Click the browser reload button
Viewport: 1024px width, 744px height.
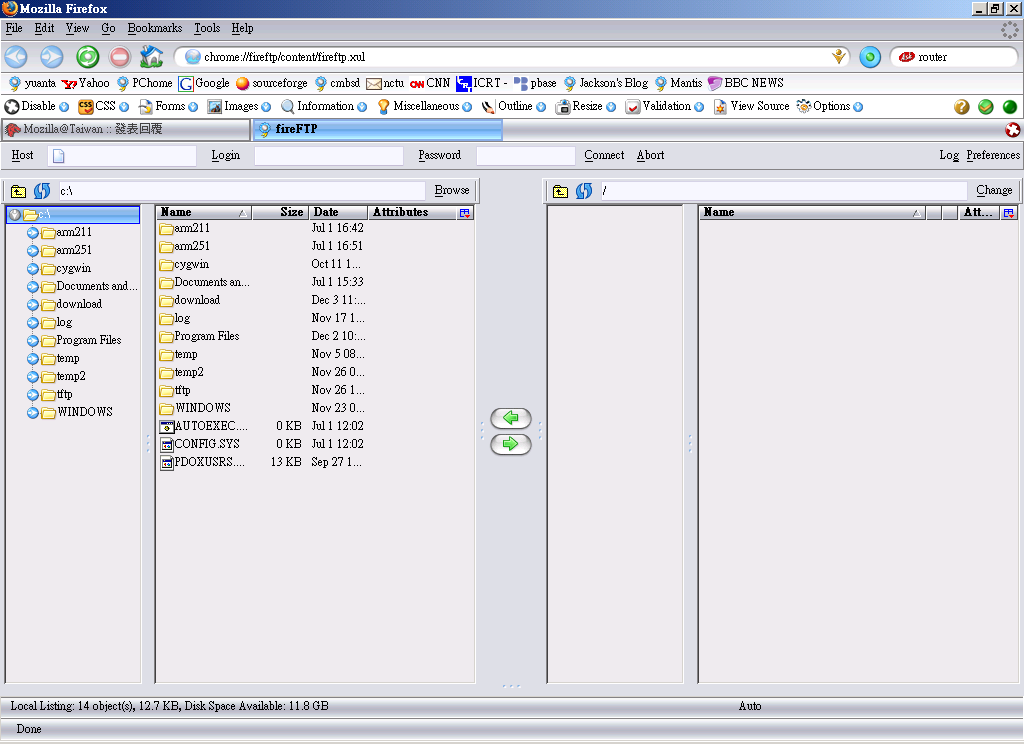click(87, 57)
